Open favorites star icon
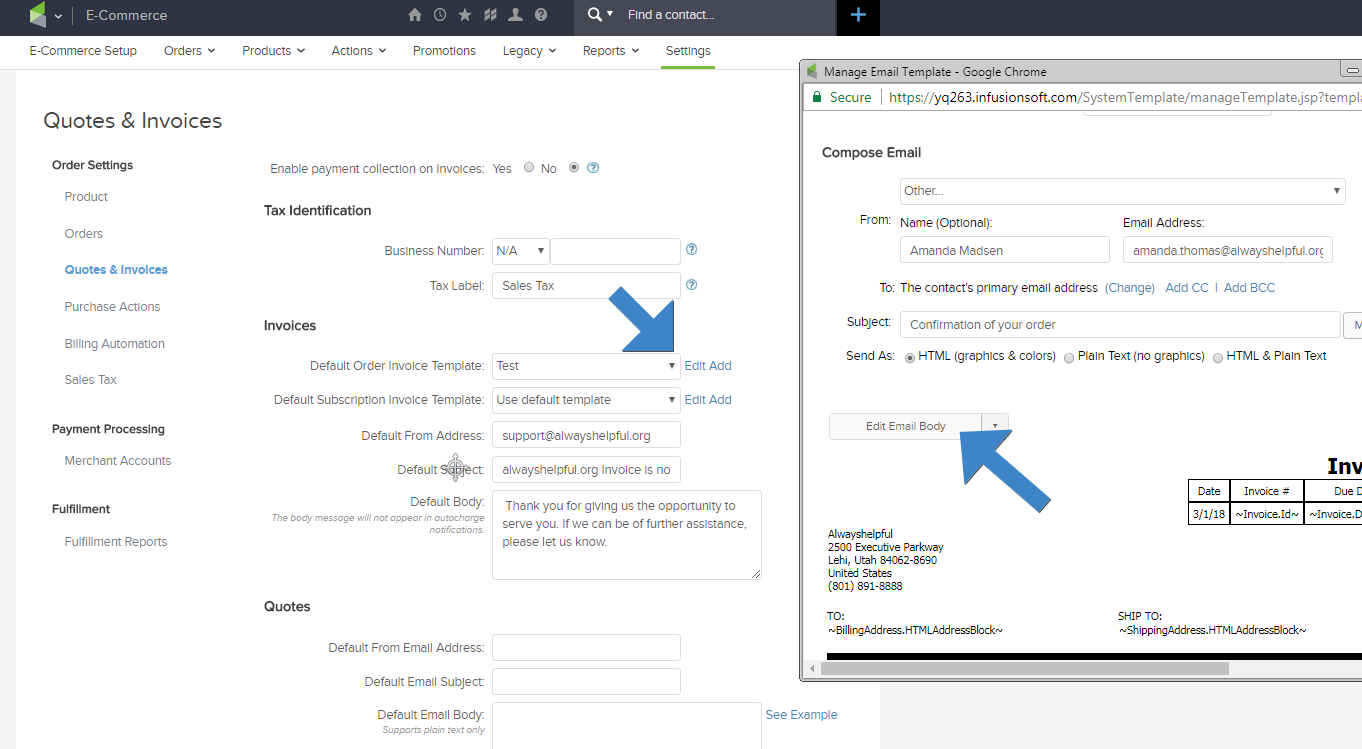The height and width of the screenshot is (749, 1362). 465,15
